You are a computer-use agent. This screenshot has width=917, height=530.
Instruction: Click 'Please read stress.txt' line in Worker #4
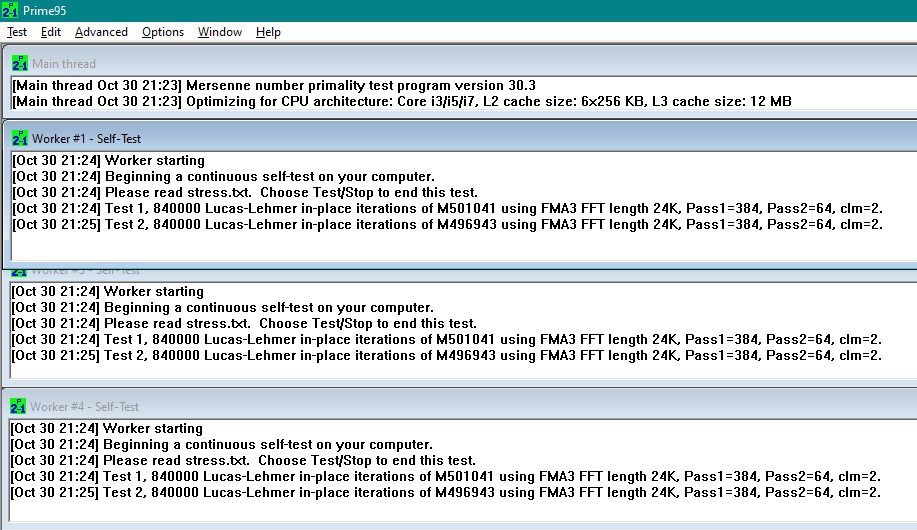coord(243,460)
